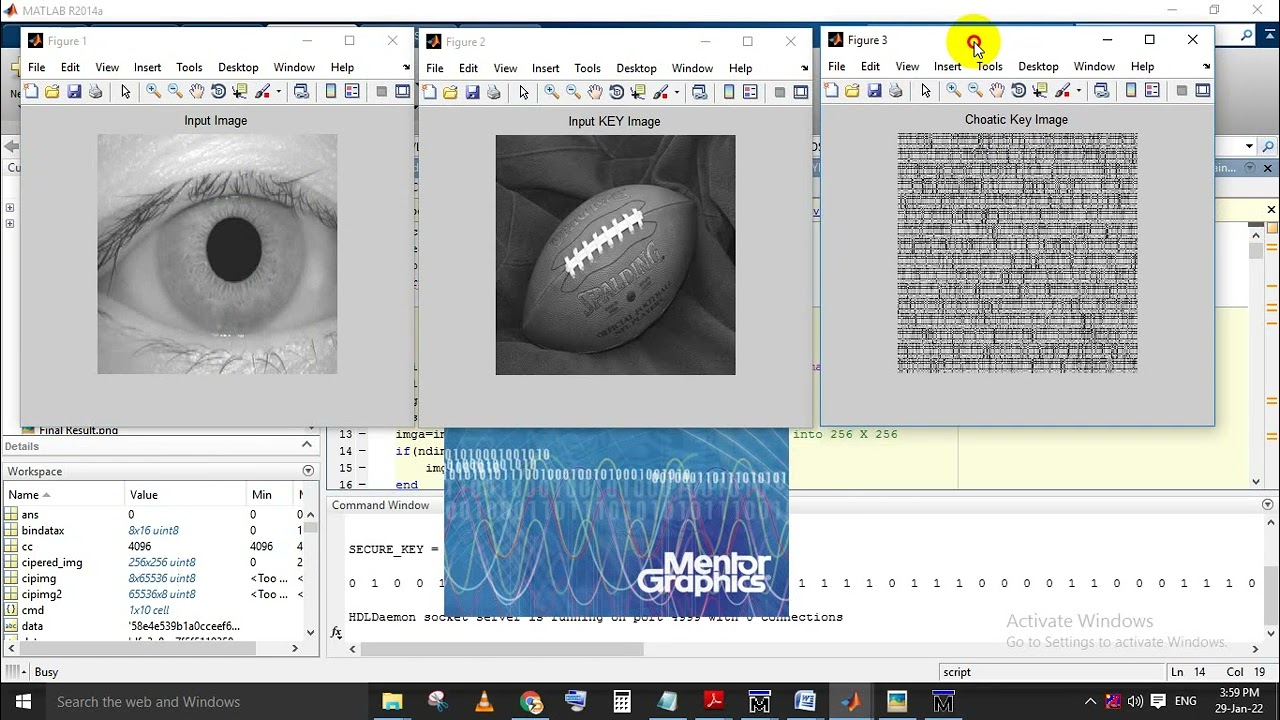The height and width of the screenshot is (720, 1280).
Task: Insert Legend in Figure 3
Action: [1152, 90]
